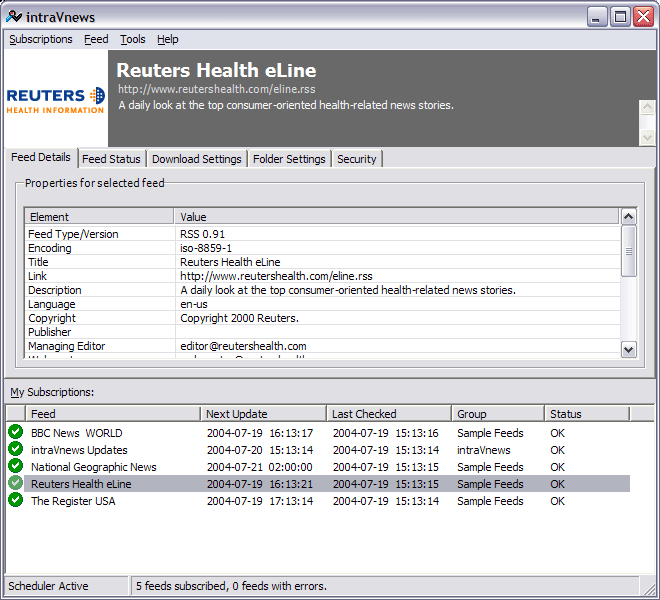
Task: Switch to the Feed Status tab
Action: (x=112, y=159)
